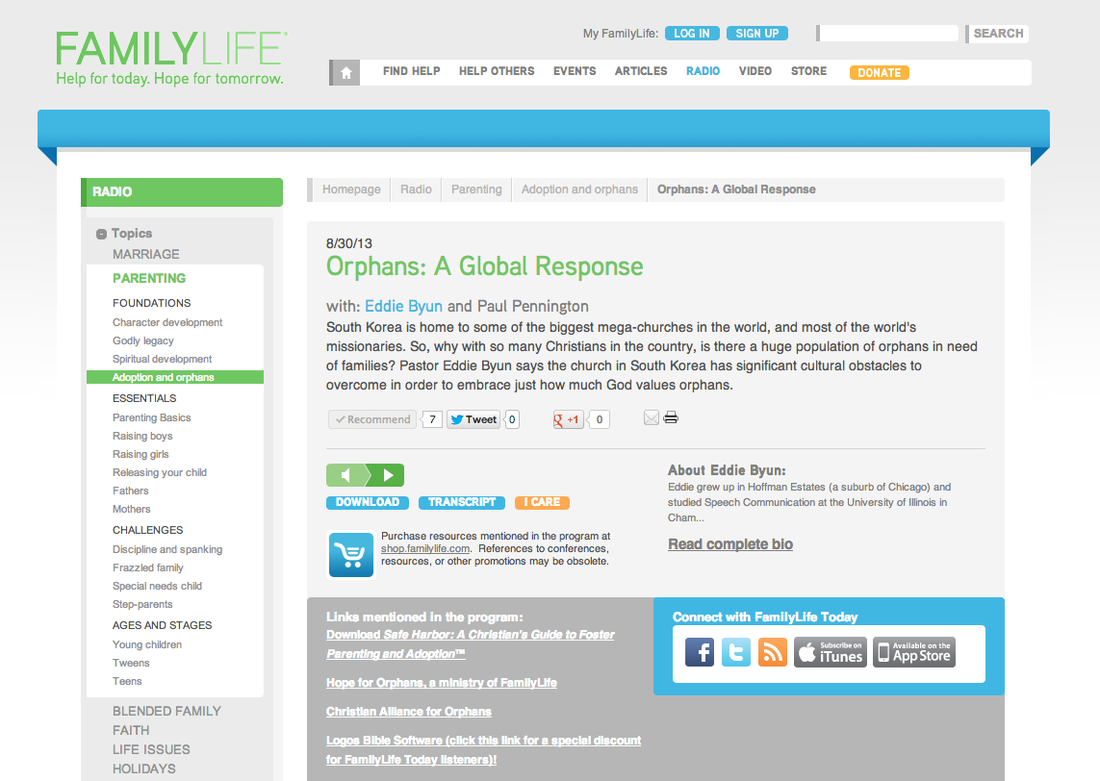Open the HELP OTHERS menu
Screen dimensions: 1100x781
[x=497, y=71]
